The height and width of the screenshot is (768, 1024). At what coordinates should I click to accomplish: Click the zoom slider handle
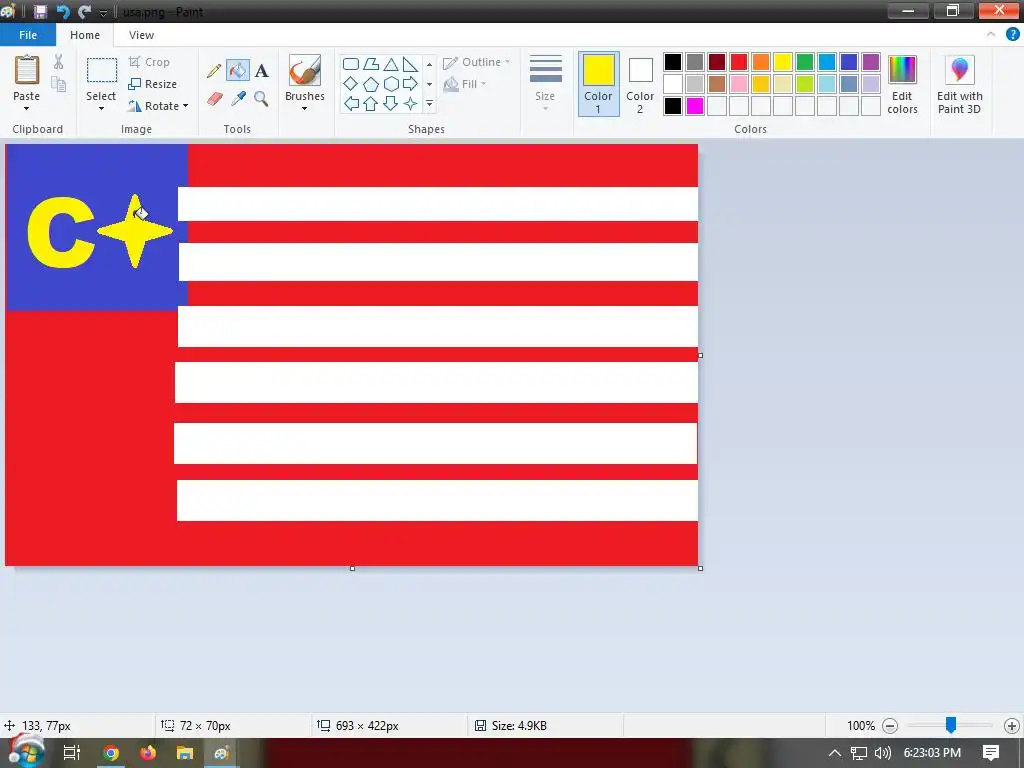point(951,724)
